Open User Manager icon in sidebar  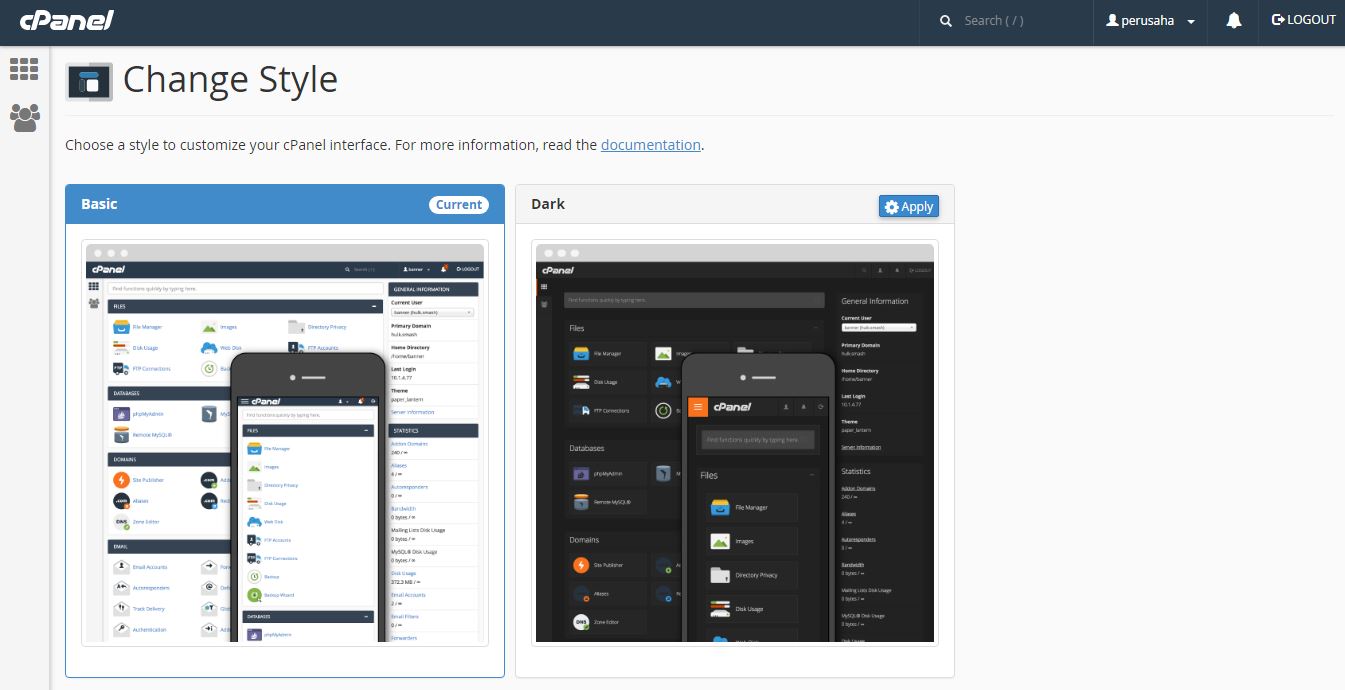pyautogui.click(x=24, y=118)
